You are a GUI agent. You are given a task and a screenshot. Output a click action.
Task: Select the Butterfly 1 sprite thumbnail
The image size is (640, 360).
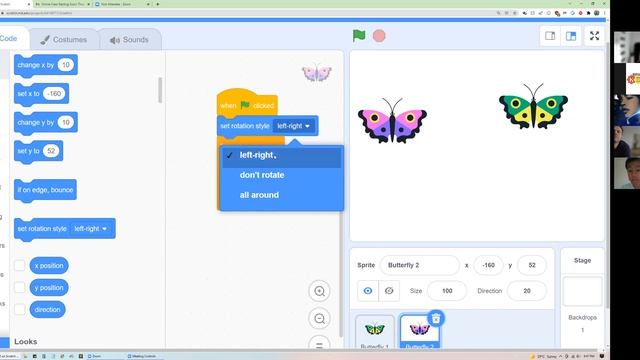[374, 332]
